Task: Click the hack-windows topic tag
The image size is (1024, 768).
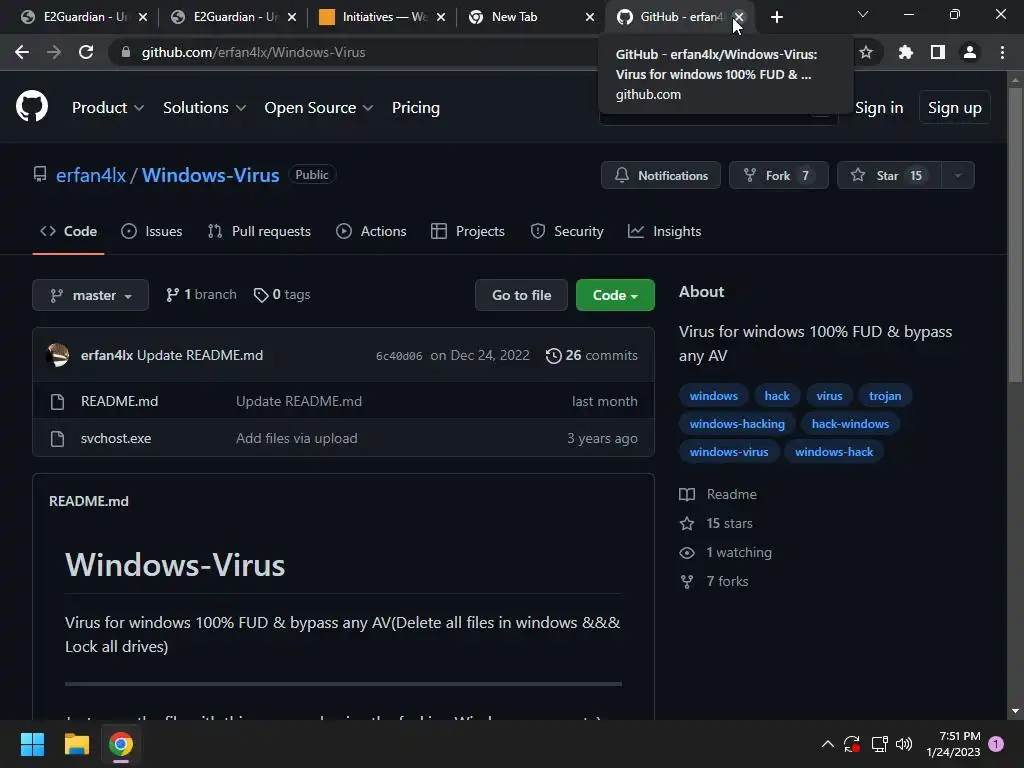Action: click(x=850, y=424)
